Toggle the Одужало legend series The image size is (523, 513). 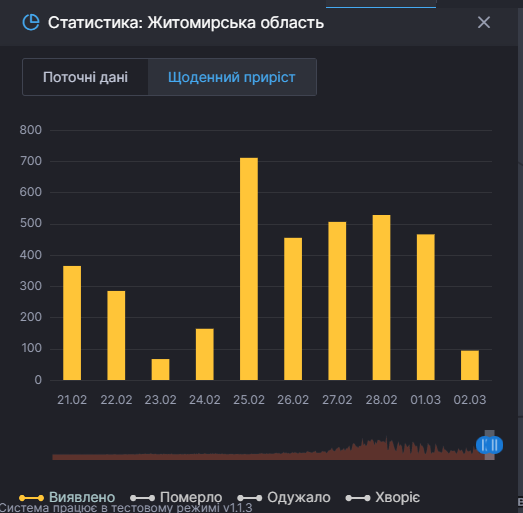284,497
